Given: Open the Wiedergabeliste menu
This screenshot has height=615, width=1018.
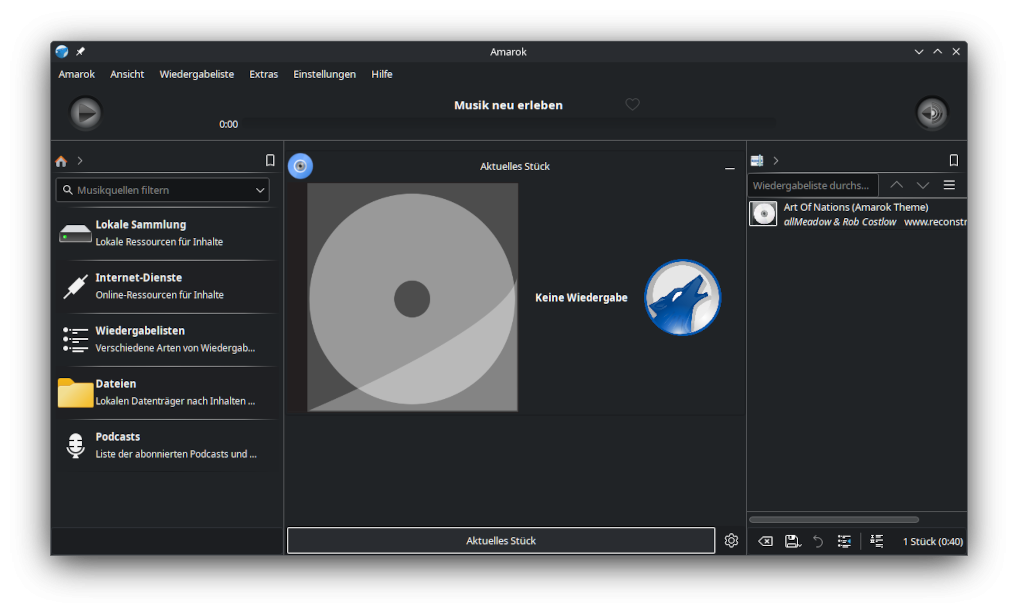Looking at the screenshot, I should click(196, 74).
